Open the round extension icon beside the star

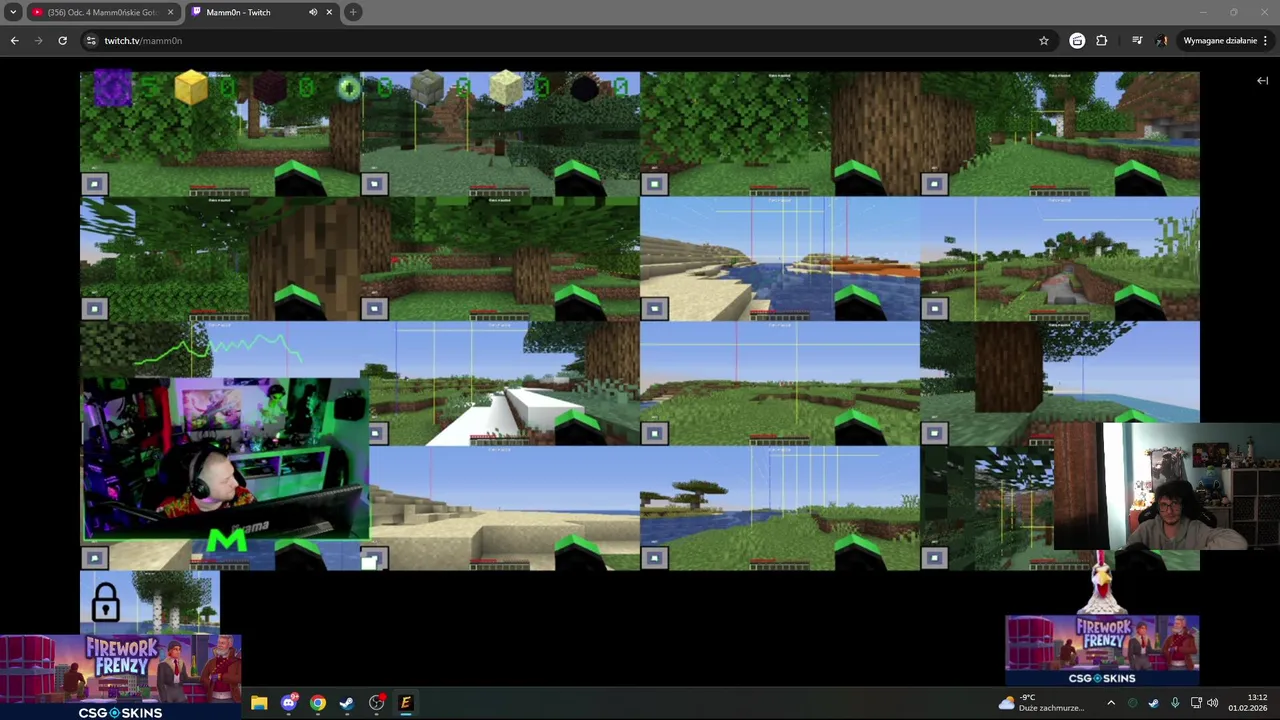click(x=1077, y=40)
